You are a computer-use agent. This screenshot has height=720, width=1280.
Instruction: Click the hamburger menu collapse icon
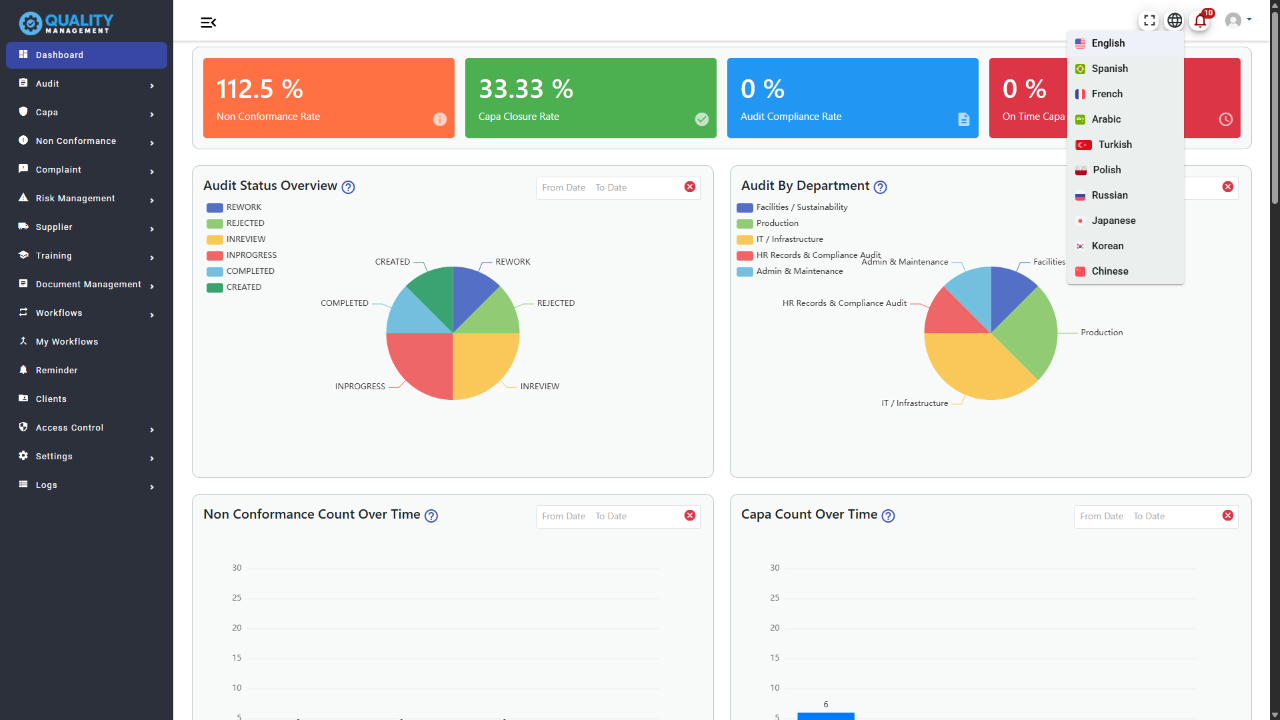[x=208, y=22]
